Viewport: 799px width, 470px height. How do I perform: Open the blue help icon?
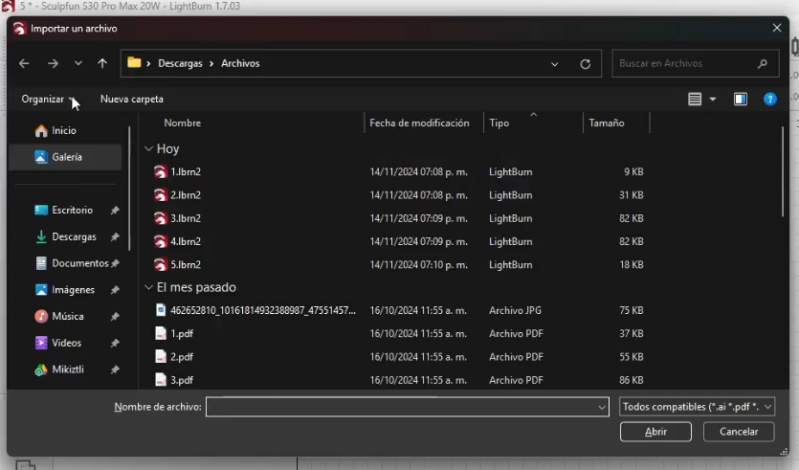coord(770,99)
